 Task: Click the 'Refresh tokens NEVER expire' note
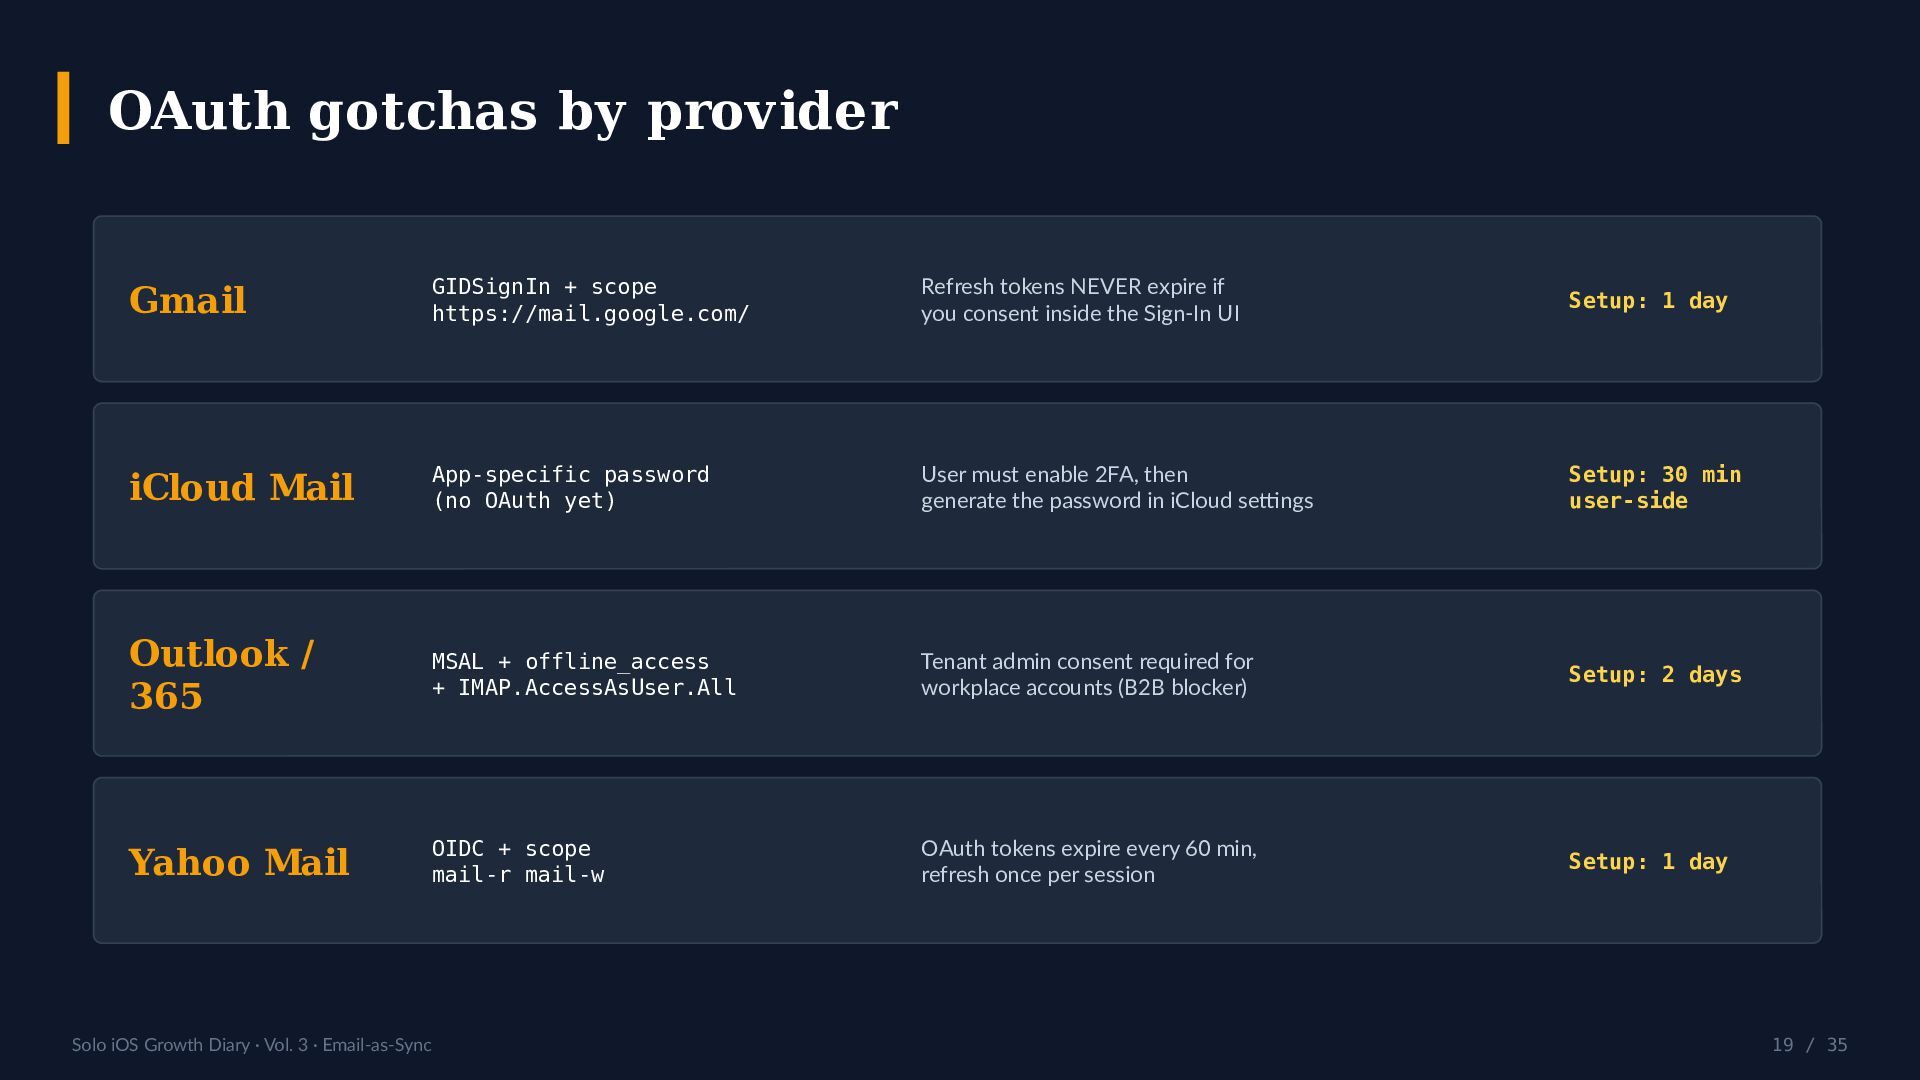tap(1080, 300)
